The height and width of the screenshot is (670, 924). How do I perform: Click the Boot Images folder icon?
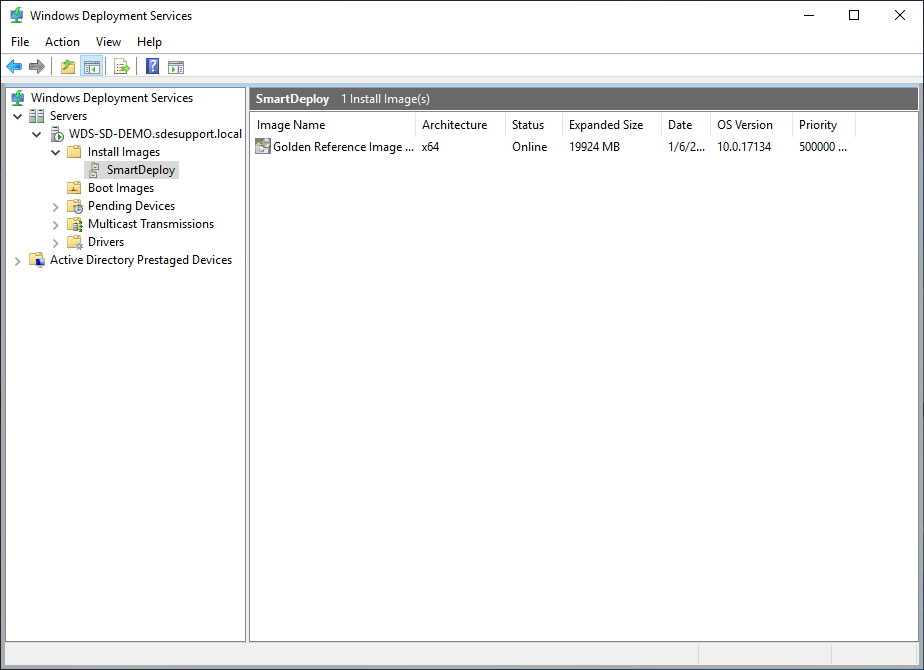click(x=74, y=188)
